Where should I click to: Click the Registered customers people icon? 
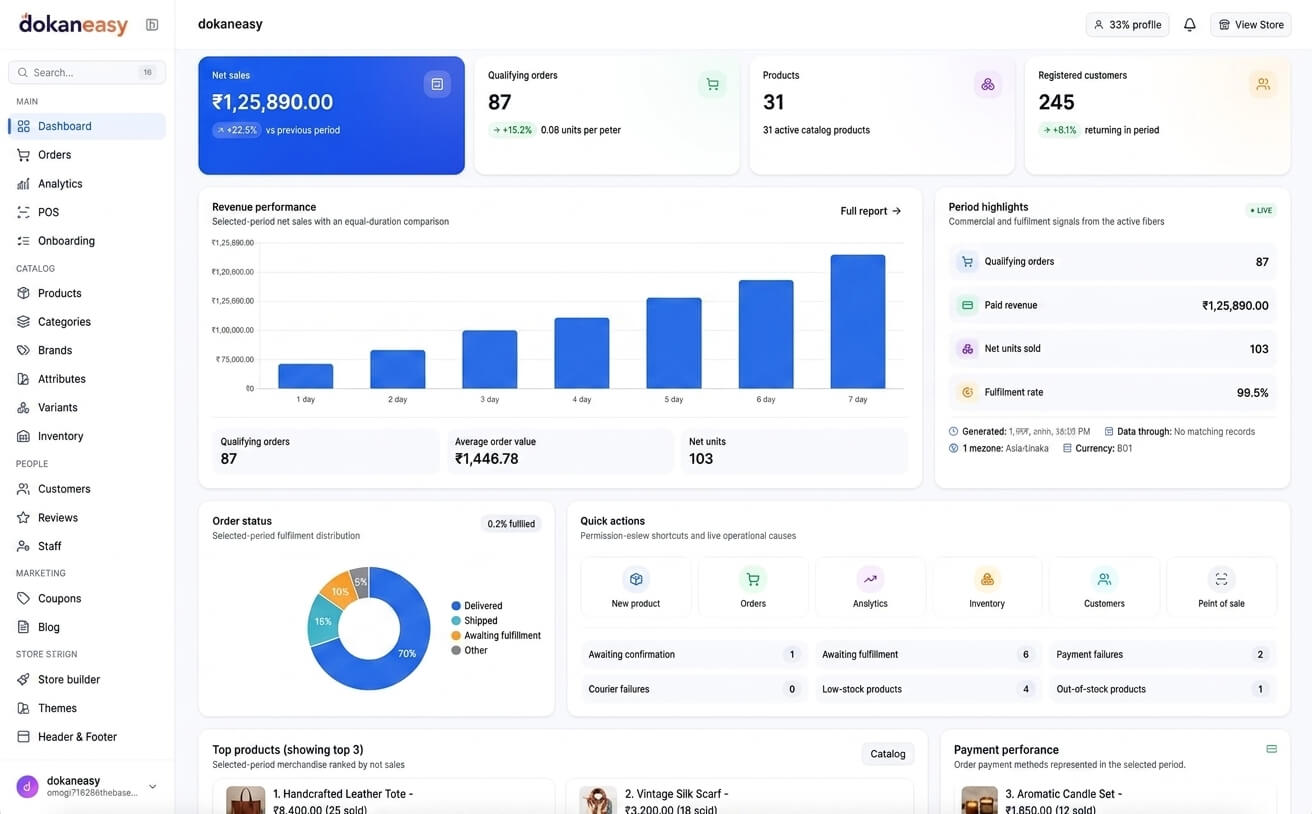pos(1263,84)
